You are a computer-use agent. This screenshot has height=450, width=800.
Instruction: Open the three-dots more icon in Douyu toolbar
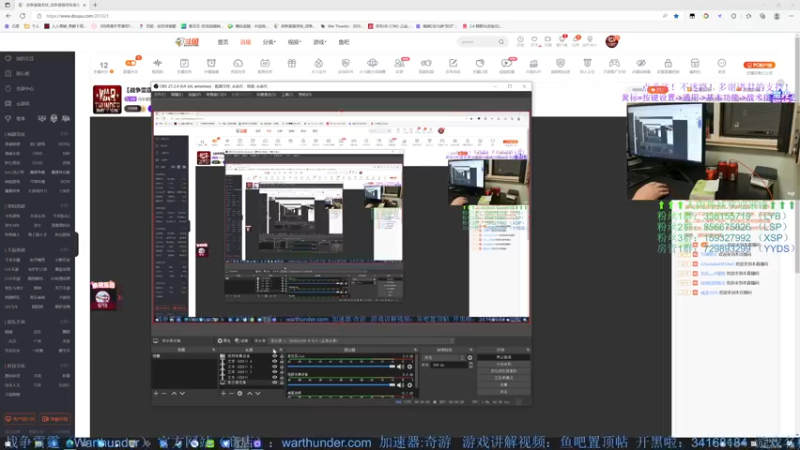pyautogui.click(x=721, y=63)
